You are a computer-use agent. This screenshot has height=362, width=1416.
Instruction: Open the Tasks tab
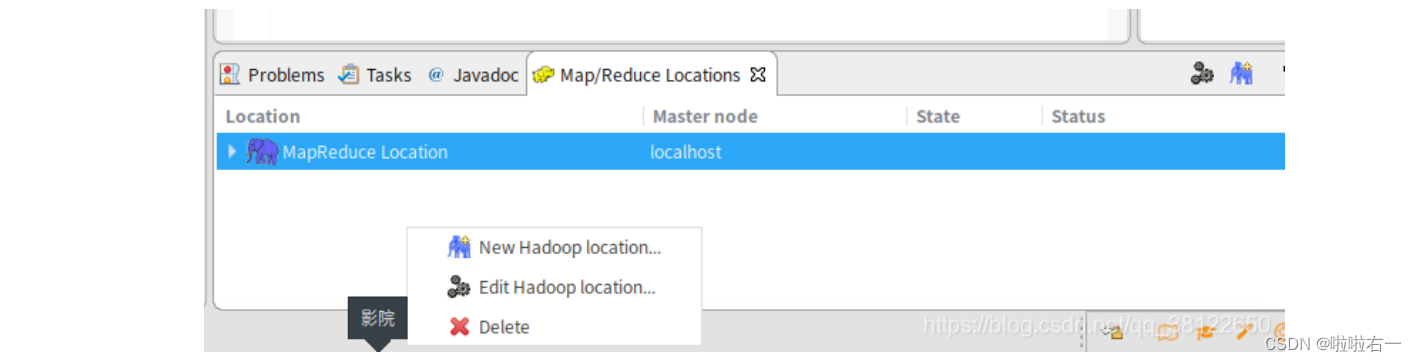(x=388, y=75)
